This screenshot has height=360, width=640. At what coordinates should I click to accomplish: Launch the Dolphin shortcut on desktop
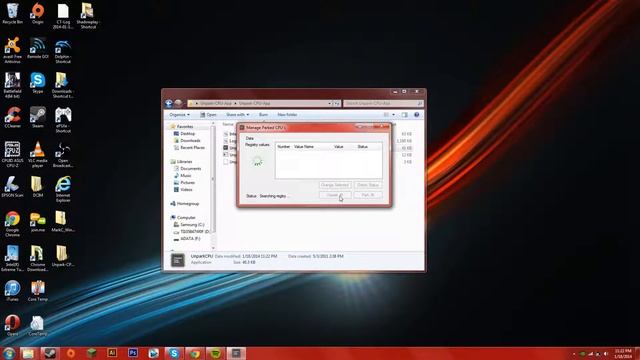click(63, 51)
